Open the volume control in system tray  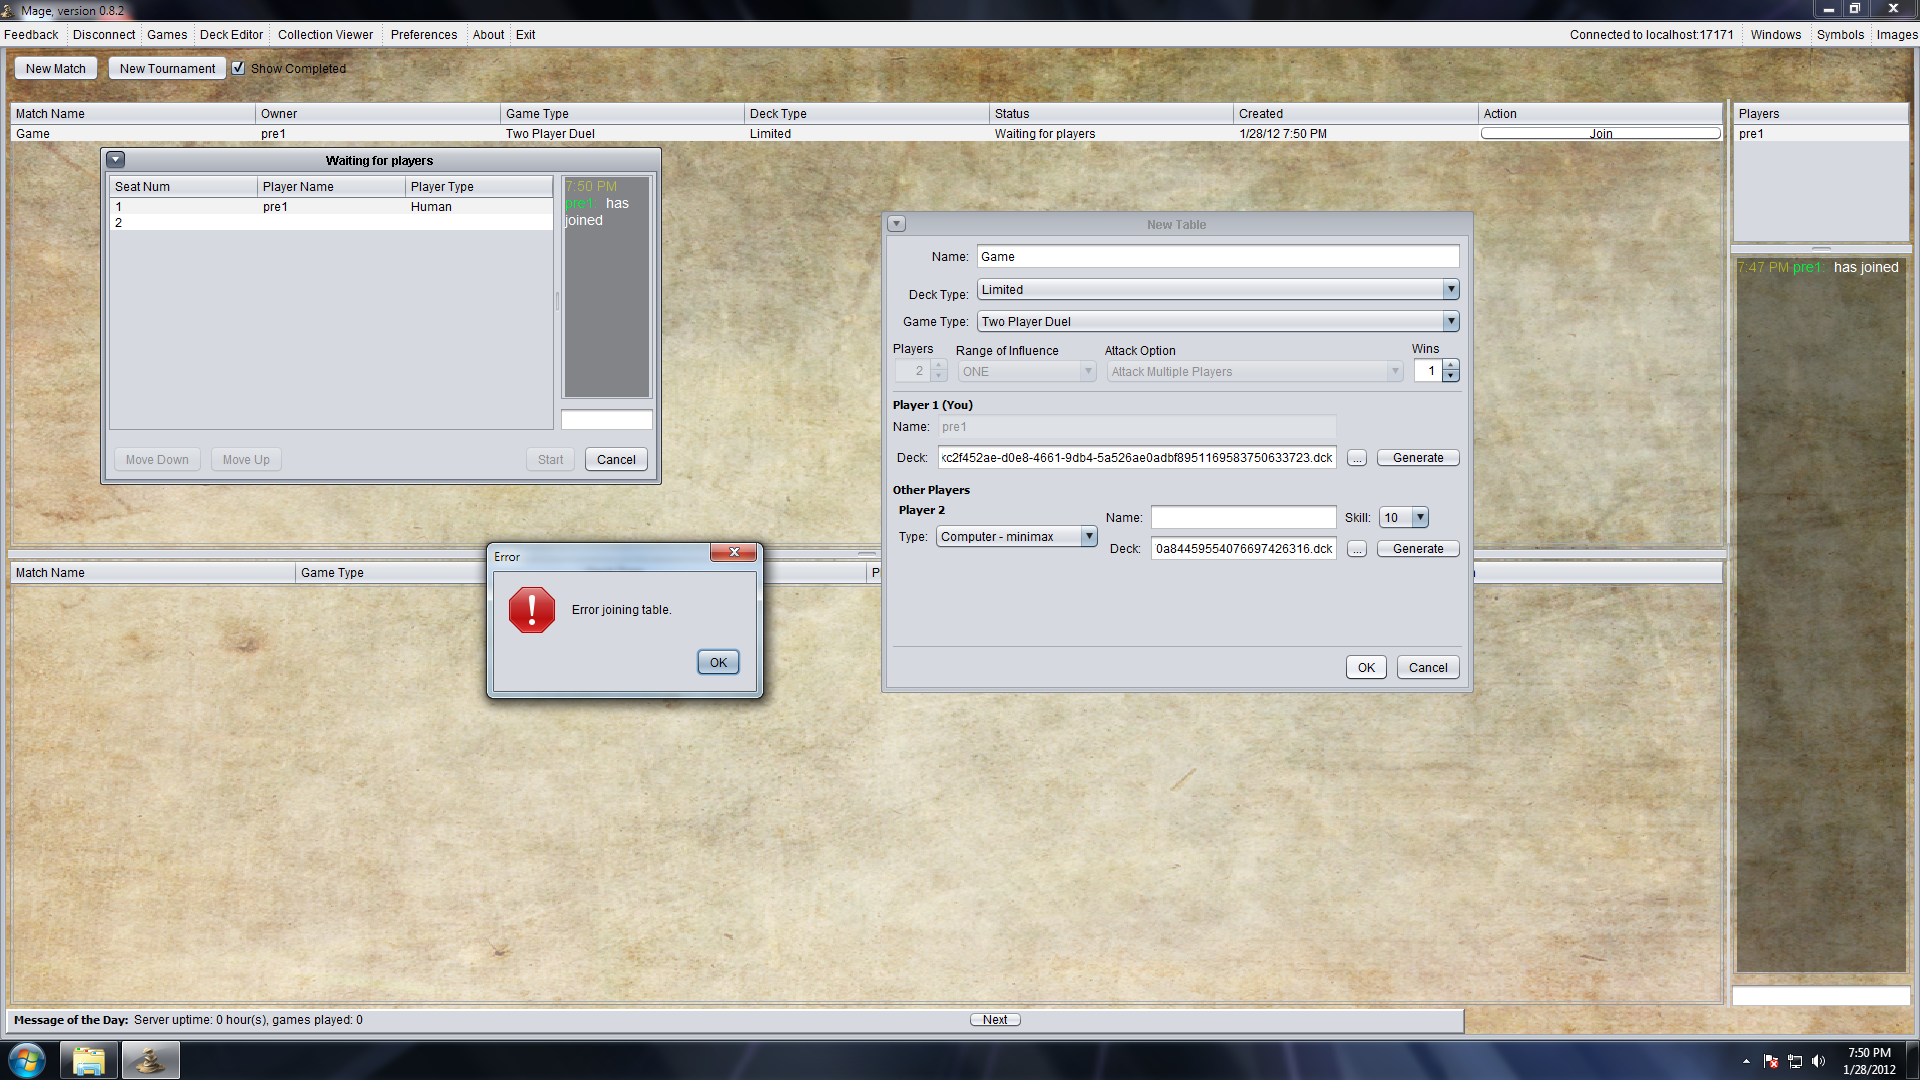1818,1061
